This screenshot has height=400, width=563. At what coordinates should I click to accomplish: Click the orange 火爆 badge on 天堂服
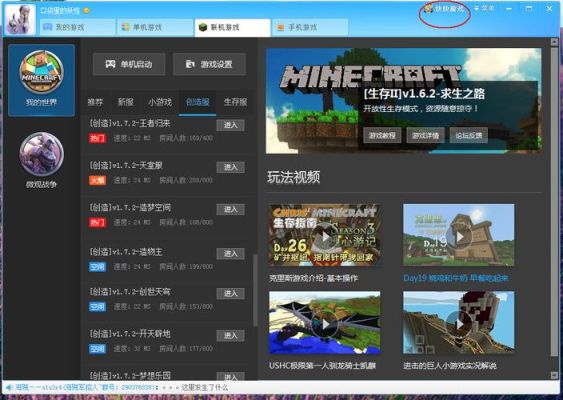pos(97,180)
